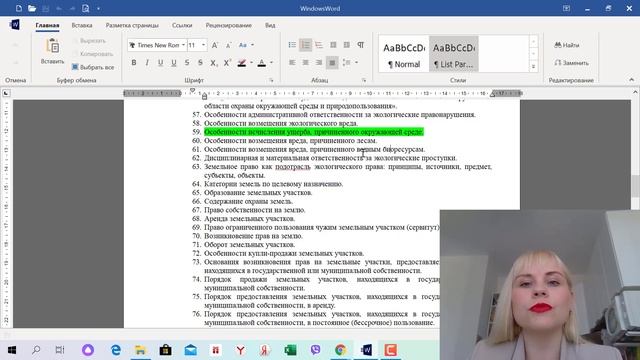
Task: Open Шрифт dialog launcher
Action: pos(271,80)
